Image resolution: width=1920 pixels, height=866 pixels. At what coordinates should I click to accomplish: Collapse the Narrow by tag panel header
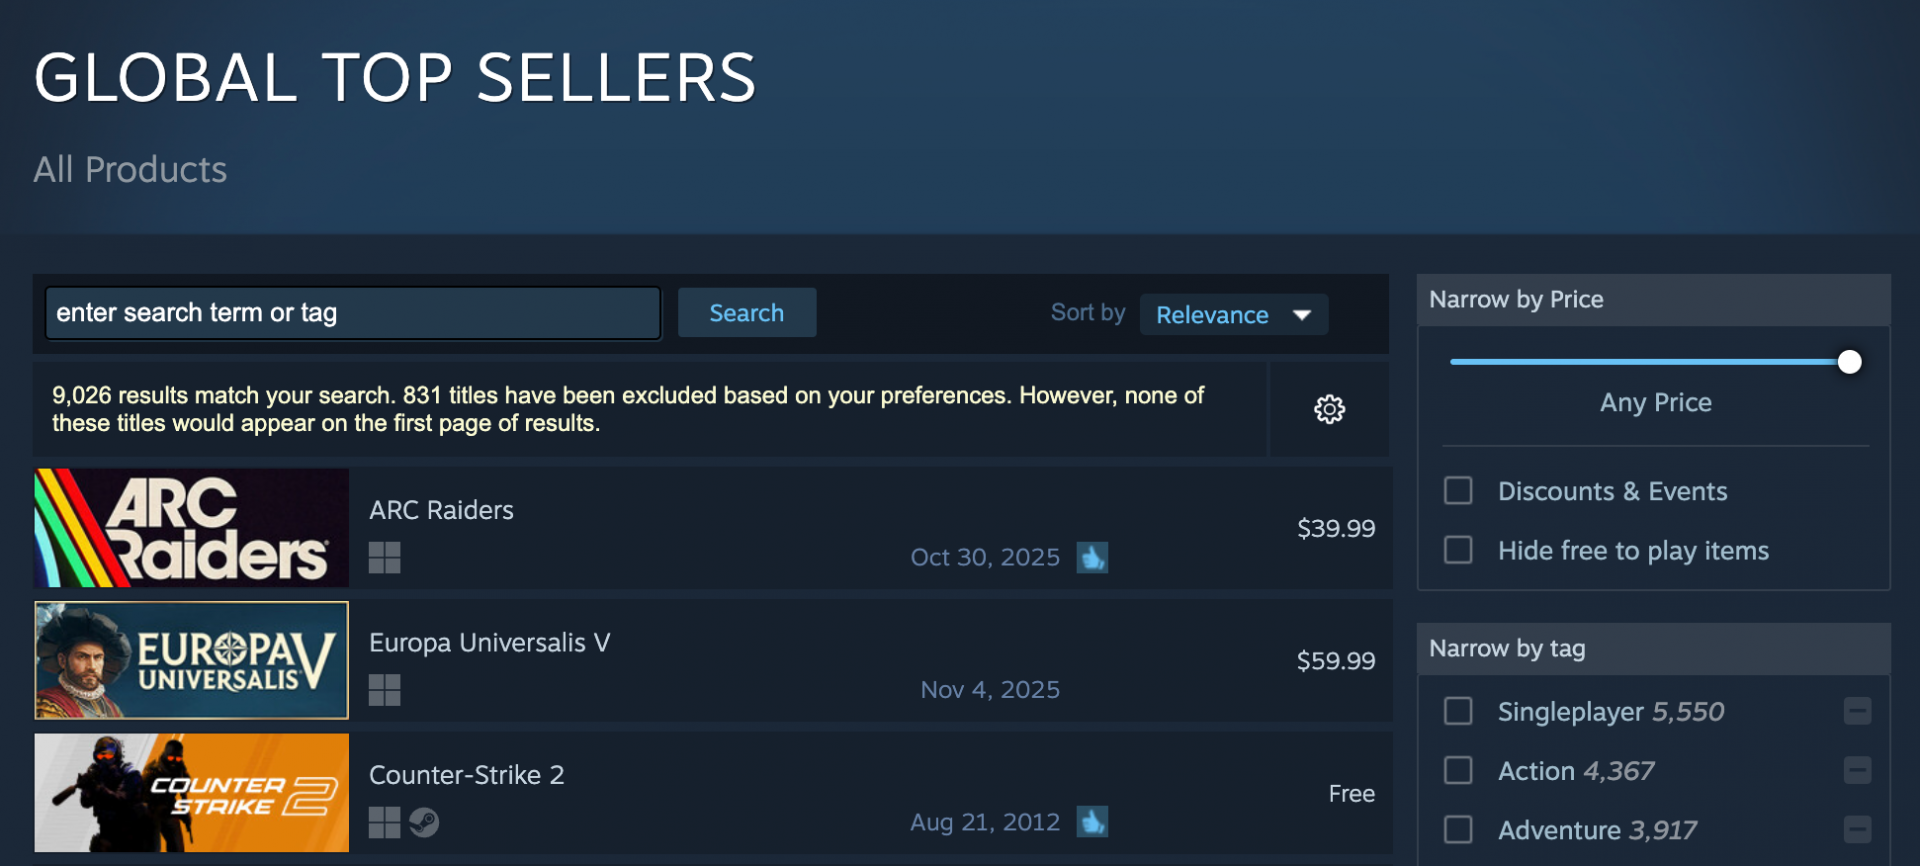coord(1653,649)
